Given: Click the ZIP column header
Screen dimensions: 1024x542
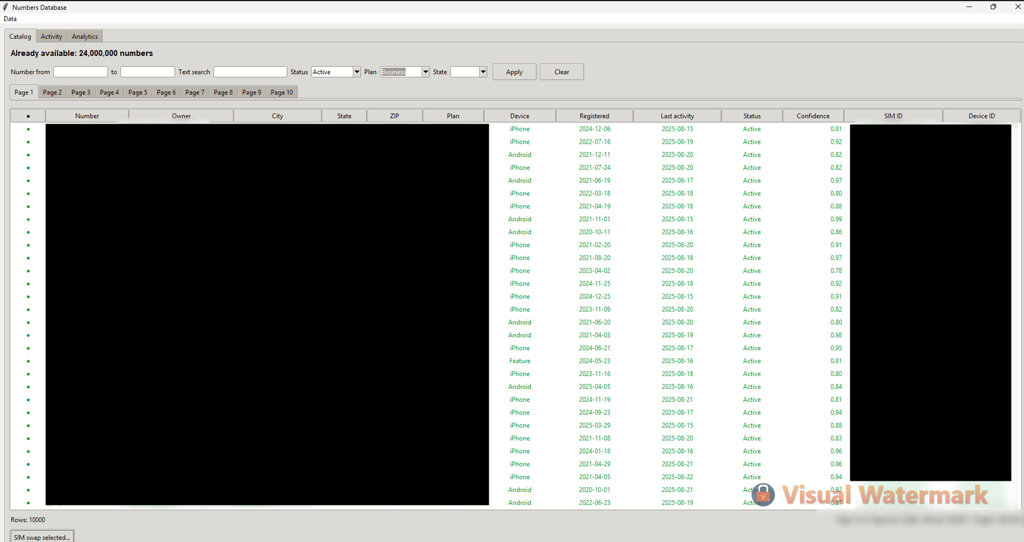Looking at the screenshot, I should (394, 116).
